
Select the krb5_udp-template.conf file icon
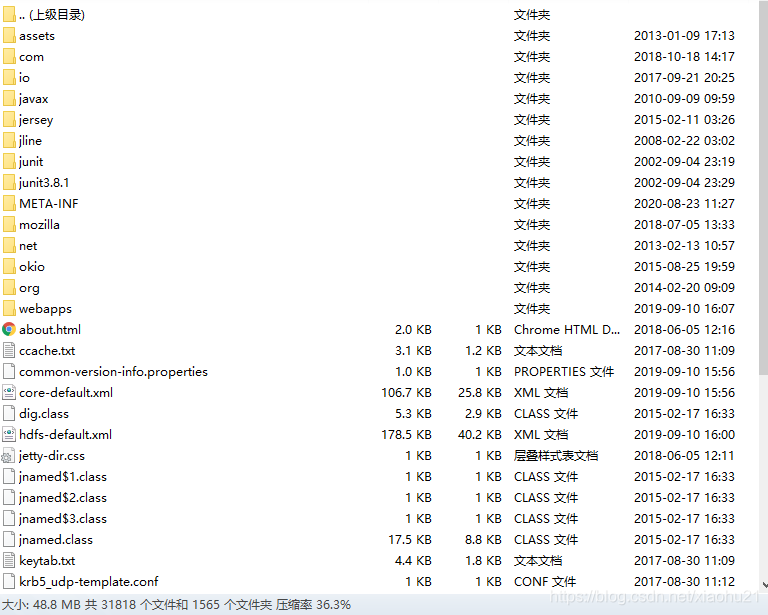pos(9,582)
